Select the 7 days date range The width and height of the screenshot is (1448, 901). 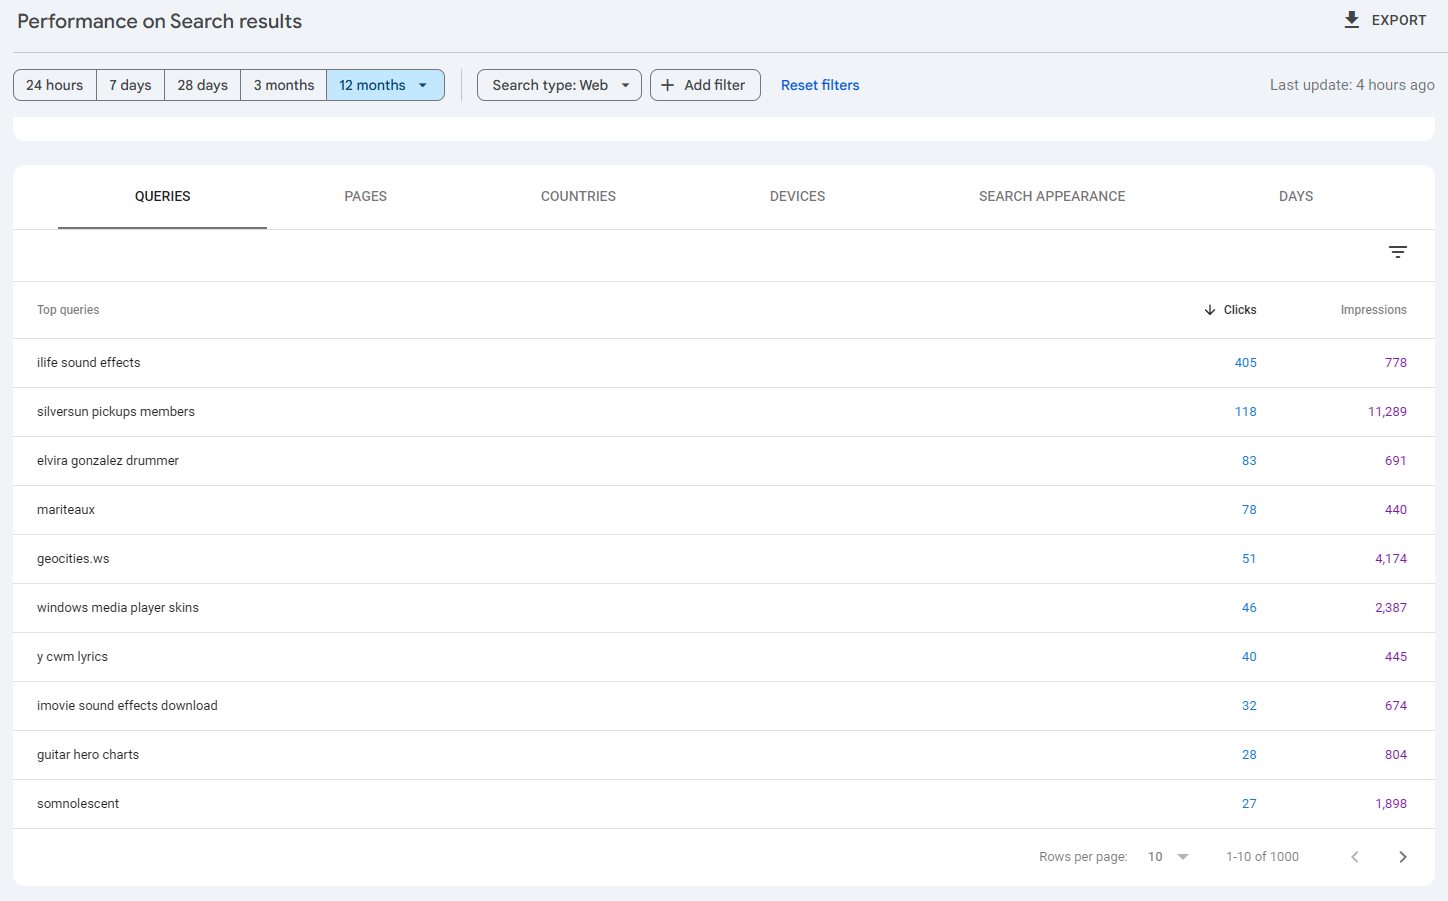pos(130,85)
